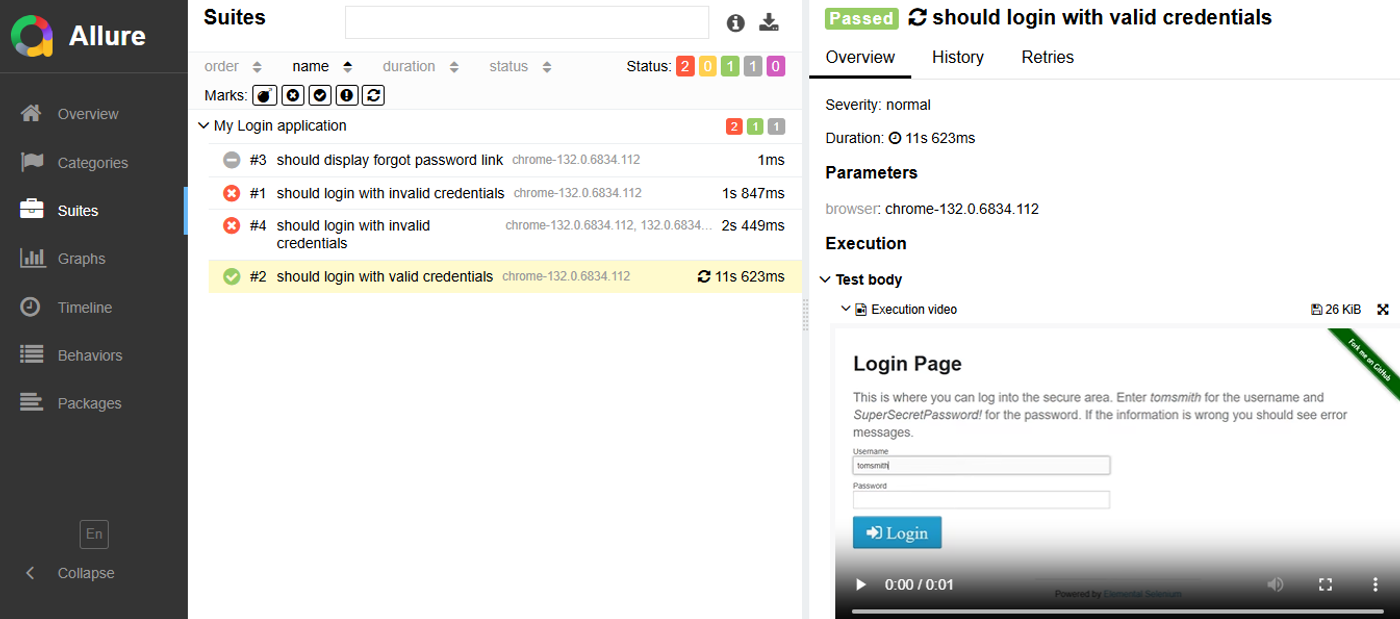Click the Allure logo icon

point(31,36)
